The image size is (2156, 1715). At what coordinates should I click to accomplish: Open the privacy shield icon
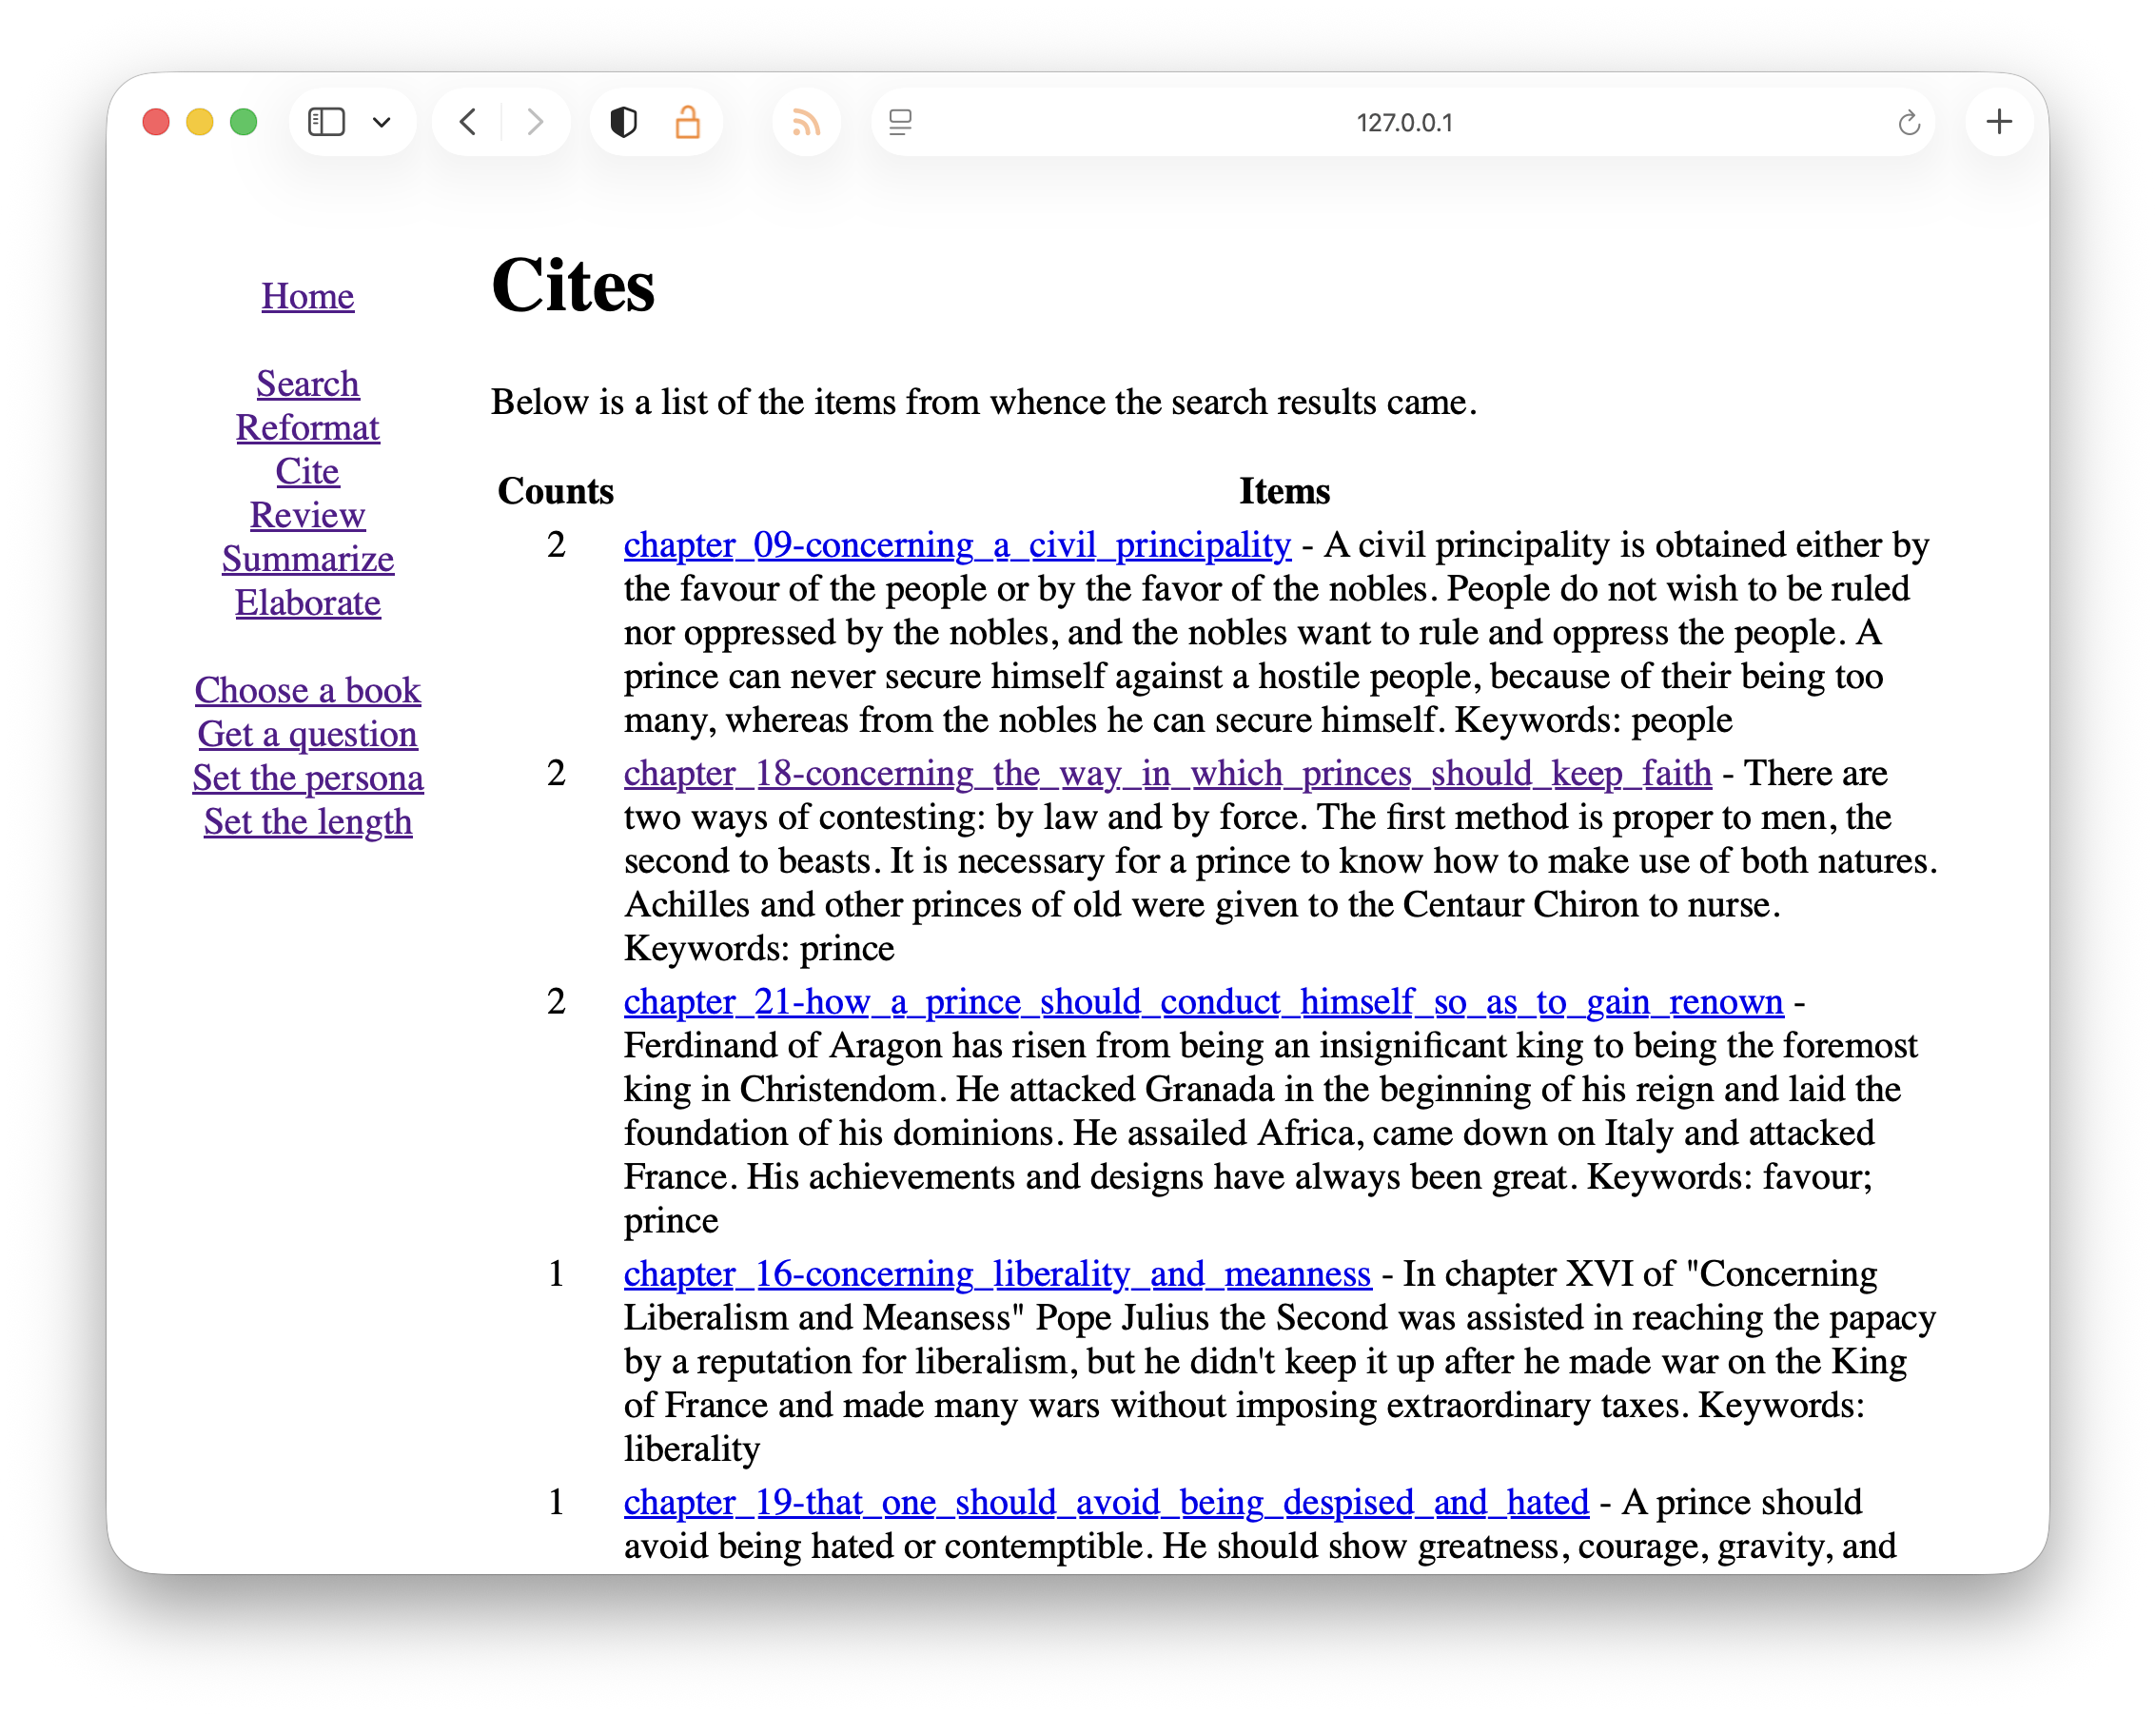coord(623,122)
